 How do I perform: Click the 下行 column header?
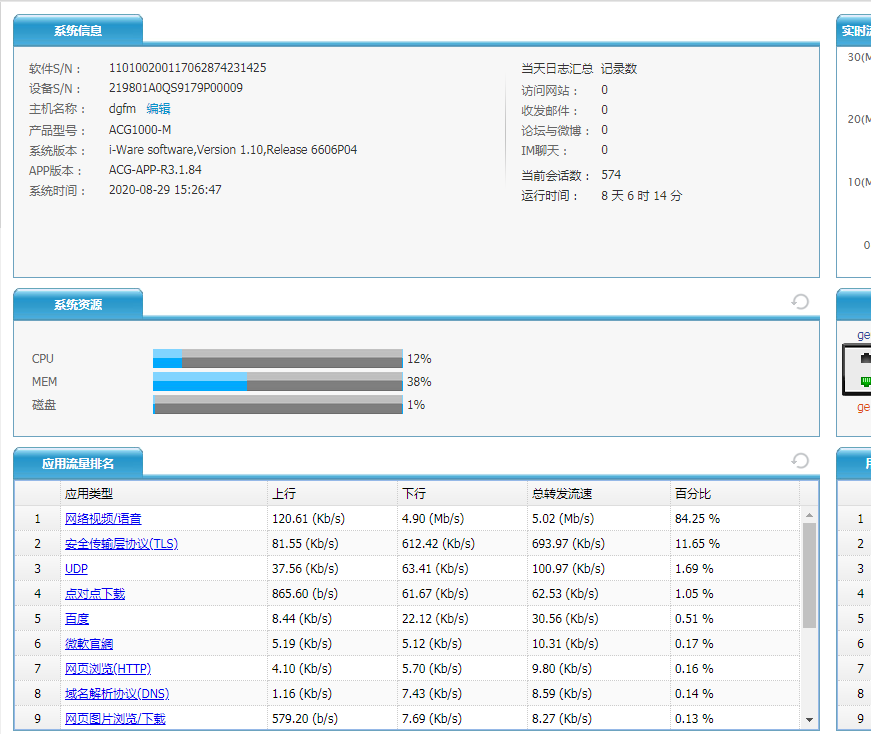click(x=462, y=493)
